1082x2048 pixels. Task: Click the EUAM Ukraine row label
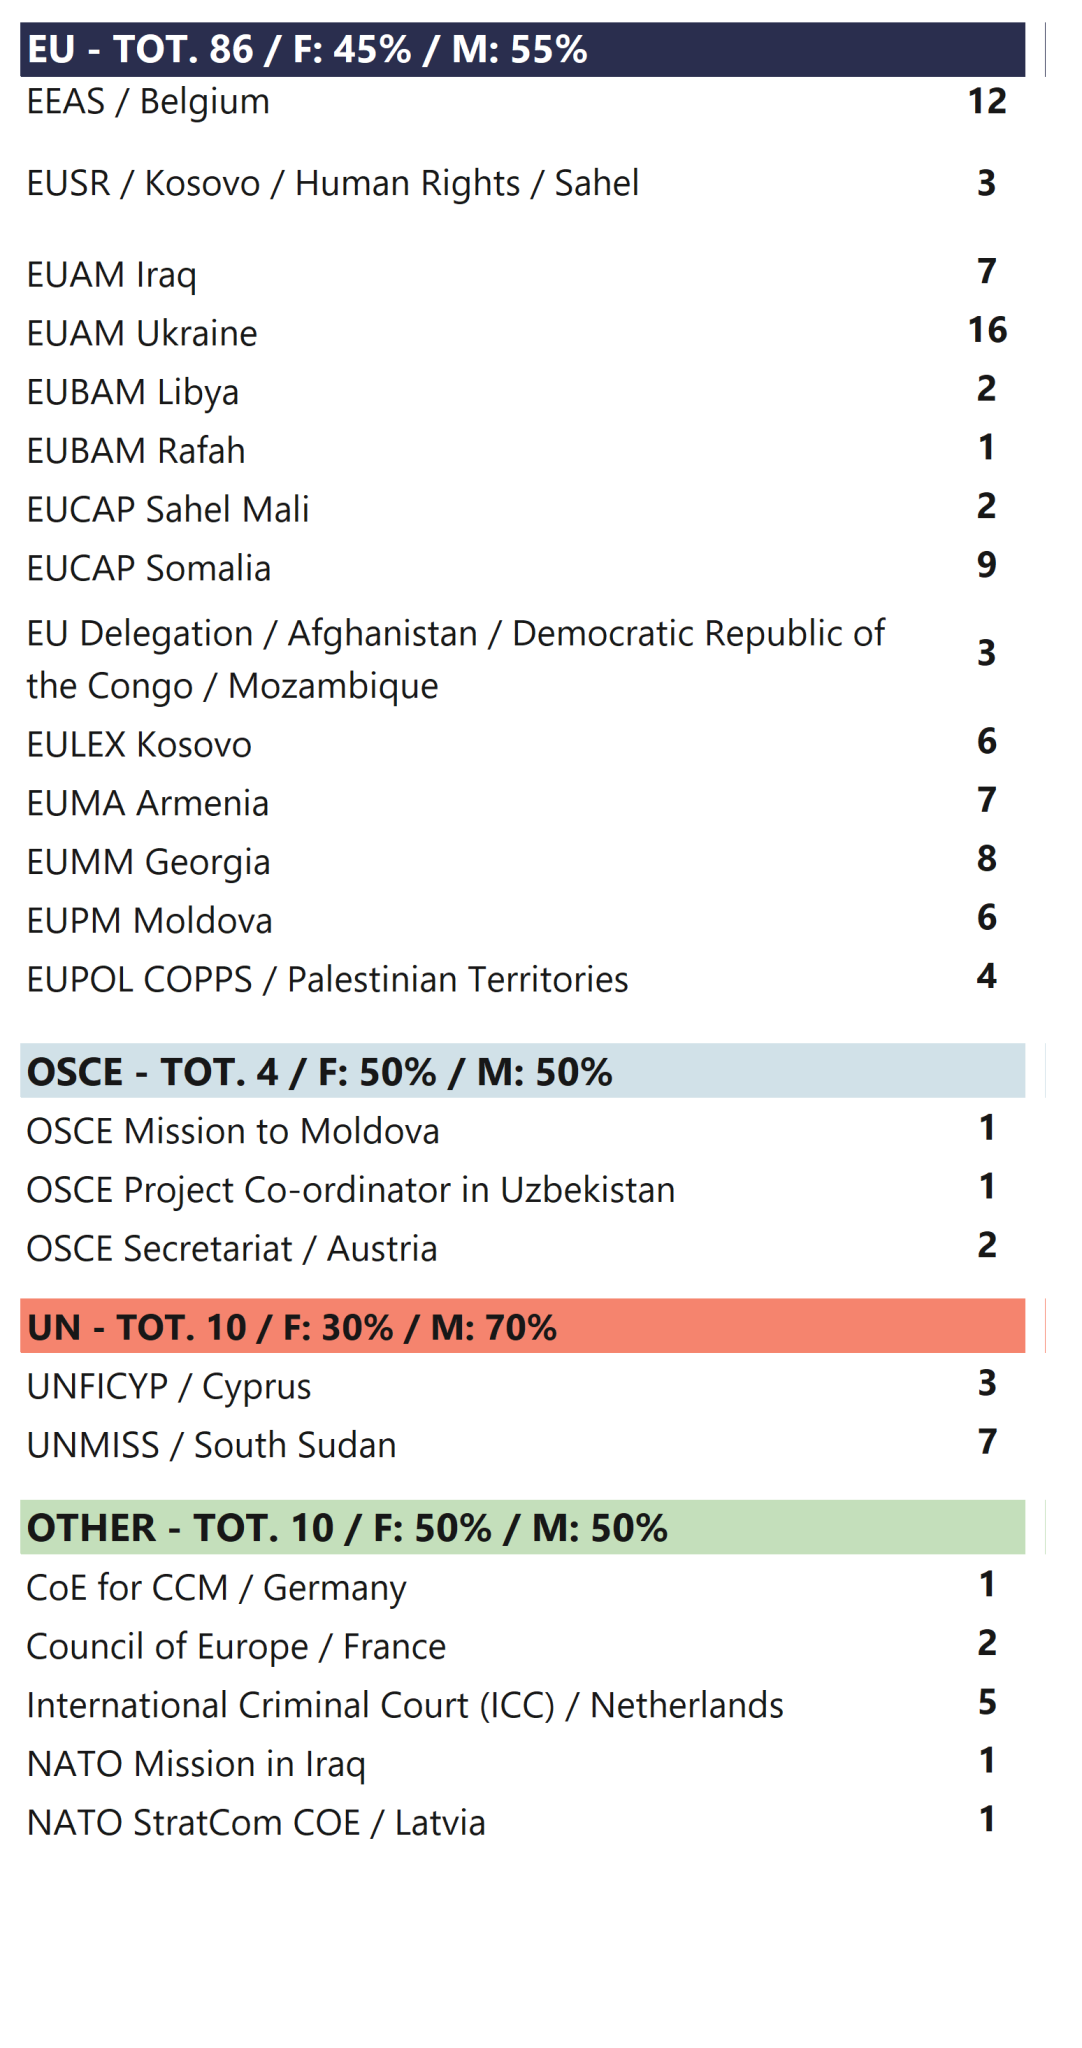tap(142, 334)
